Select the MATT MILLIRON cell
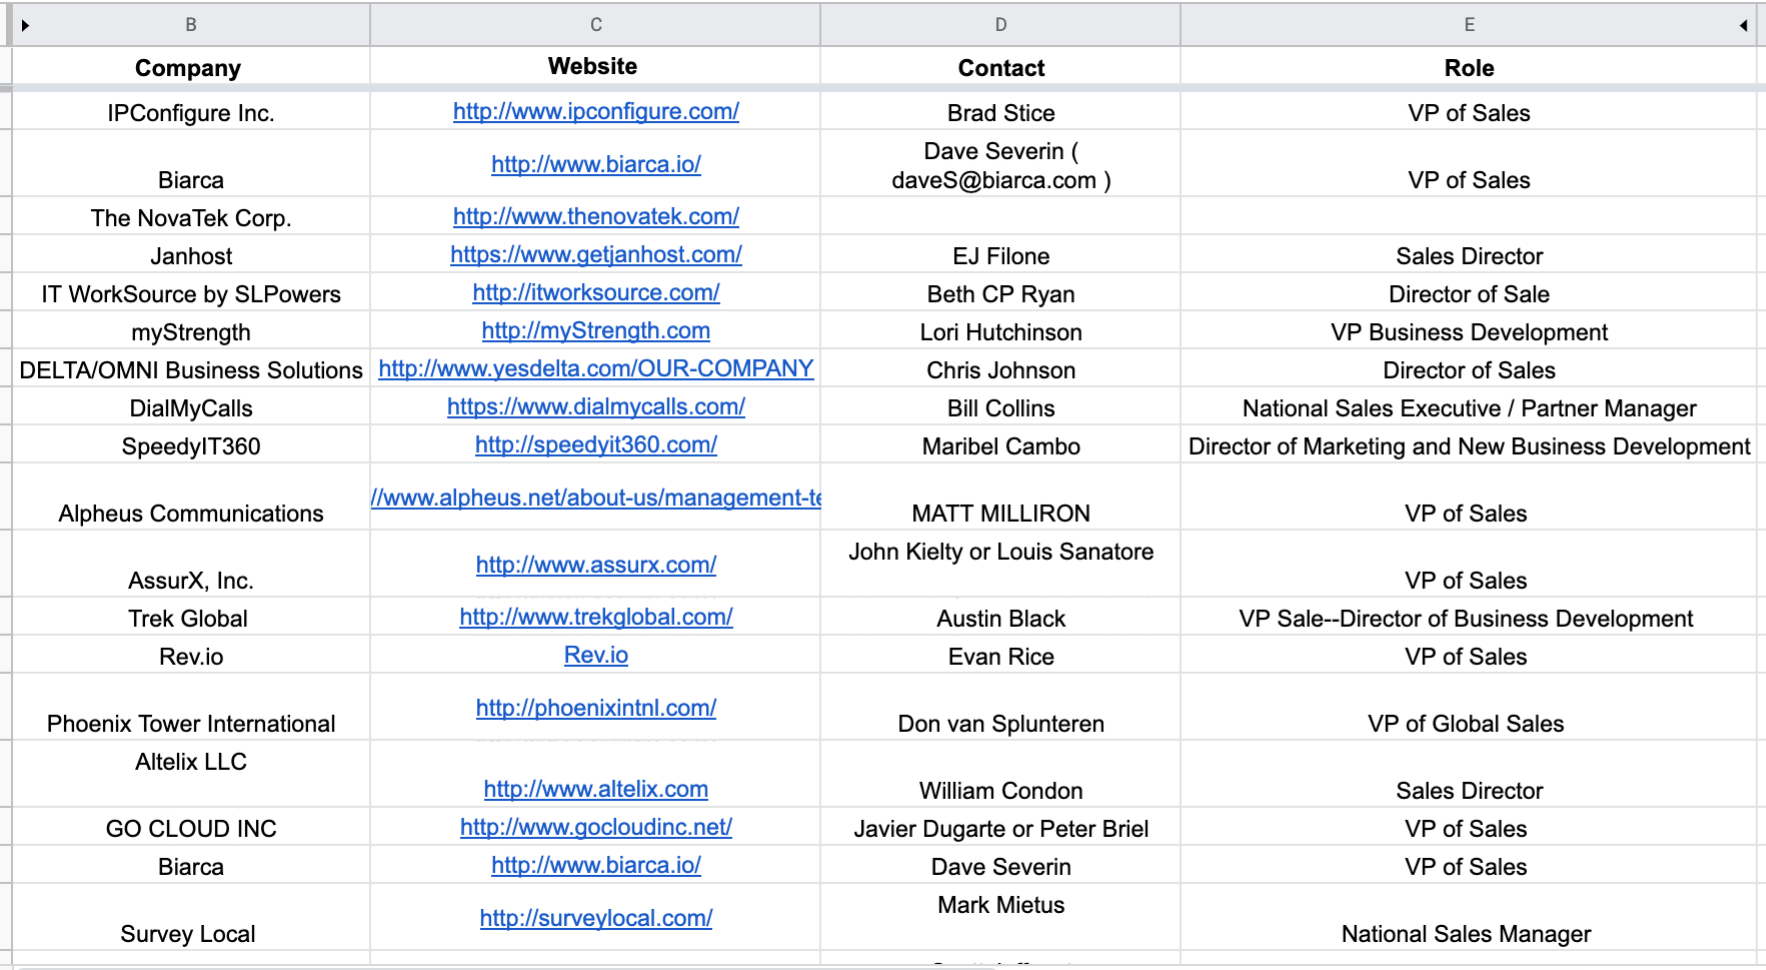This screenshot has width=1766, height=970. 1001,497
